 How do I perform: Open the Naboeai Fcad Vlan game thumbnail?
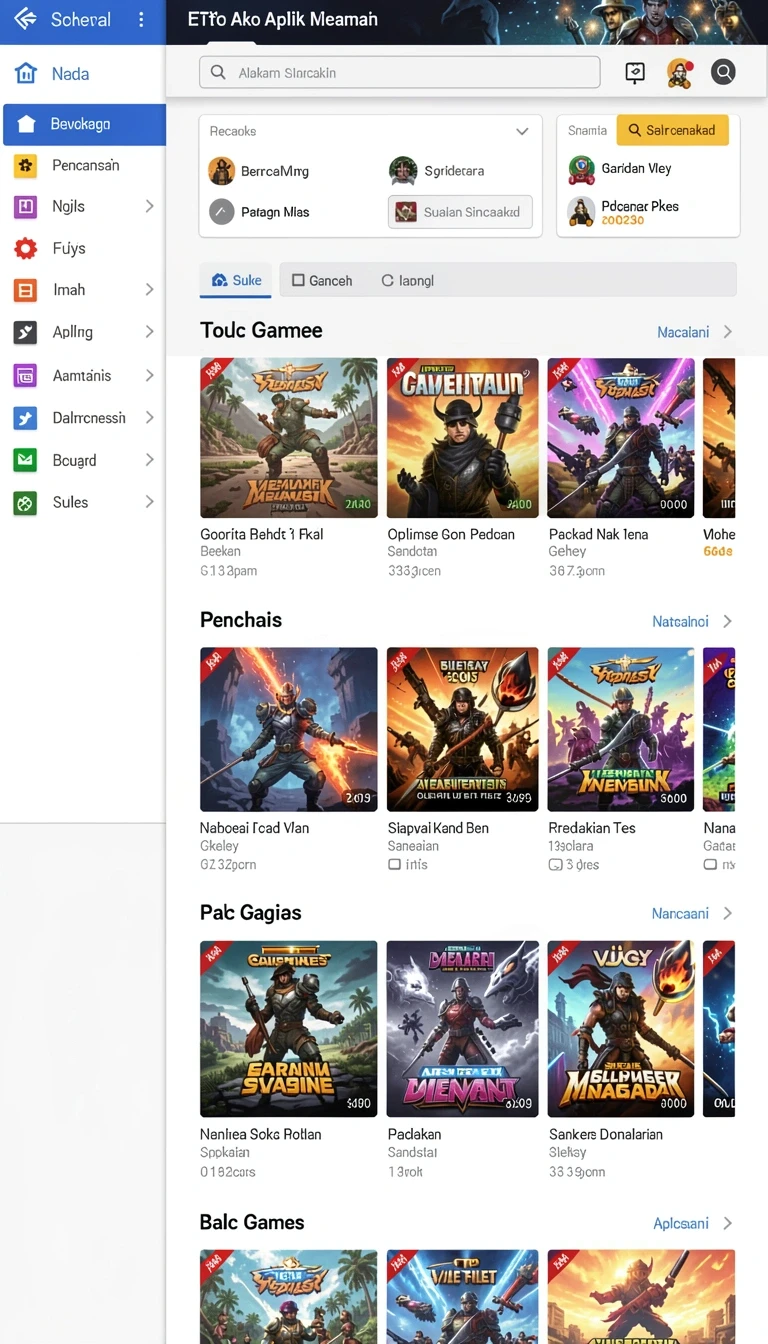[x=288, y=729]
